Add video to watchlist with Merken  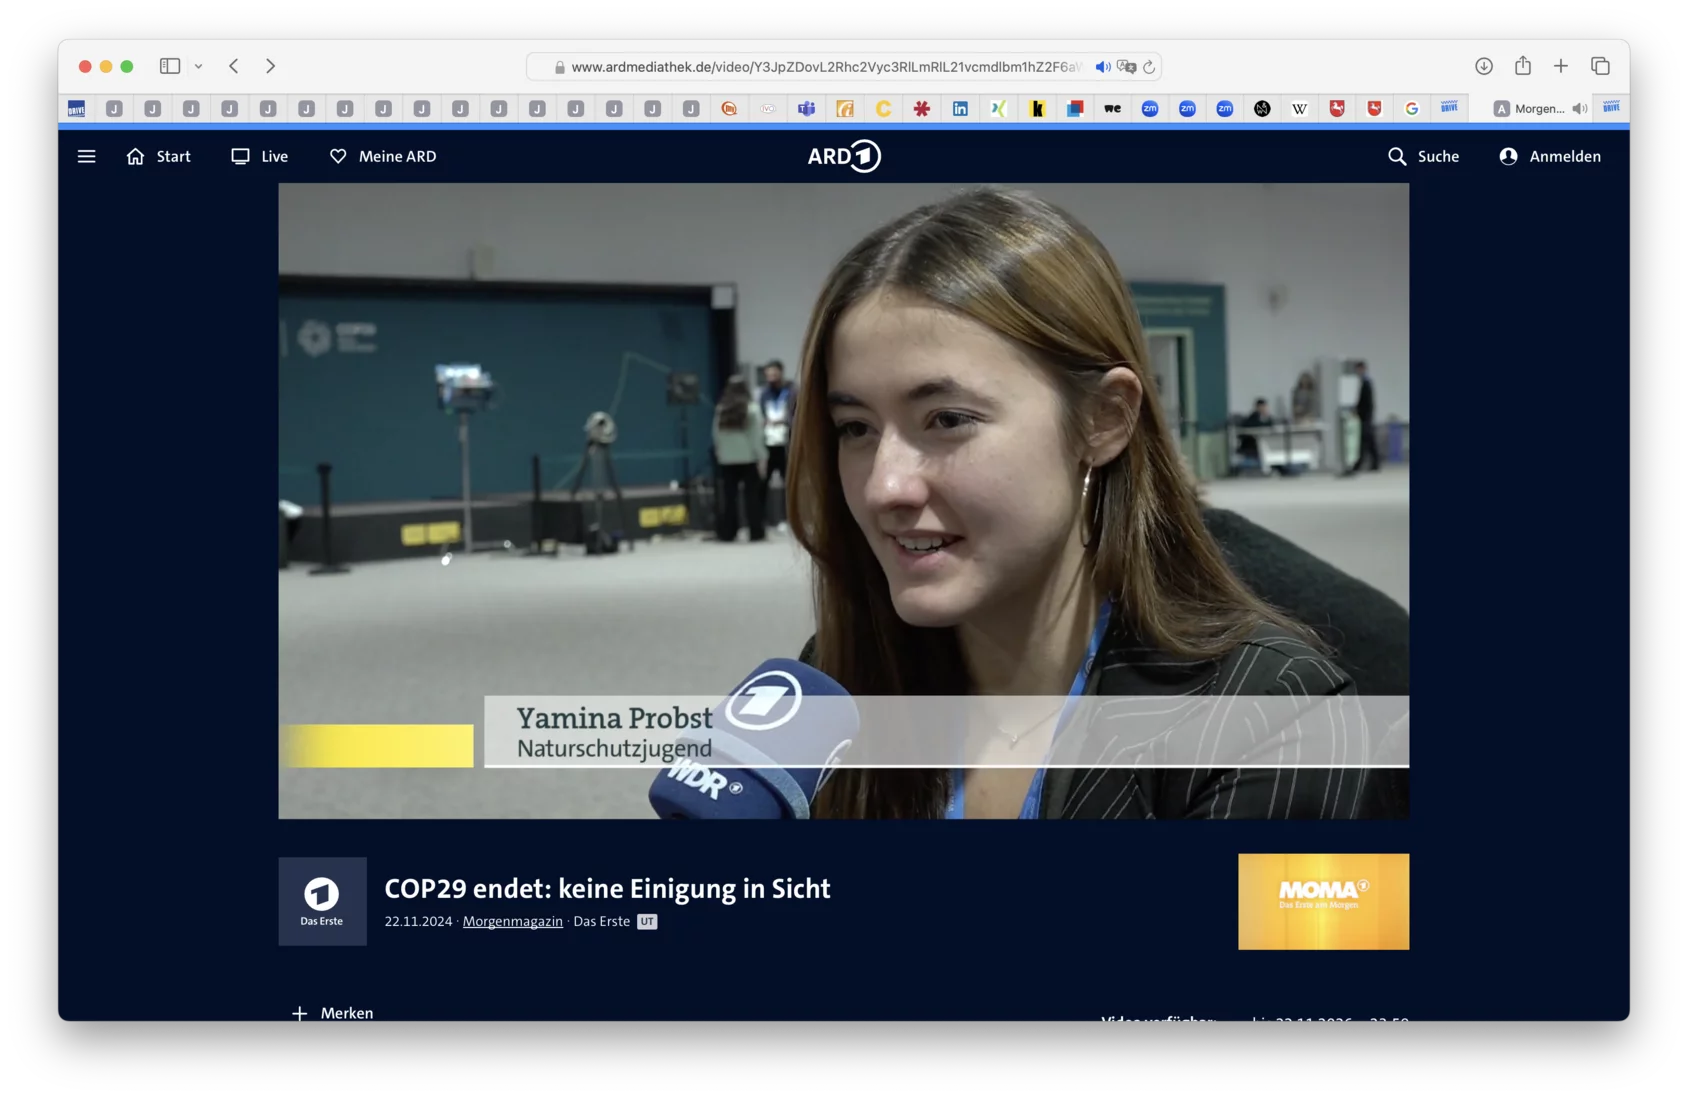pyautogui.click(x=333, y=1012)
